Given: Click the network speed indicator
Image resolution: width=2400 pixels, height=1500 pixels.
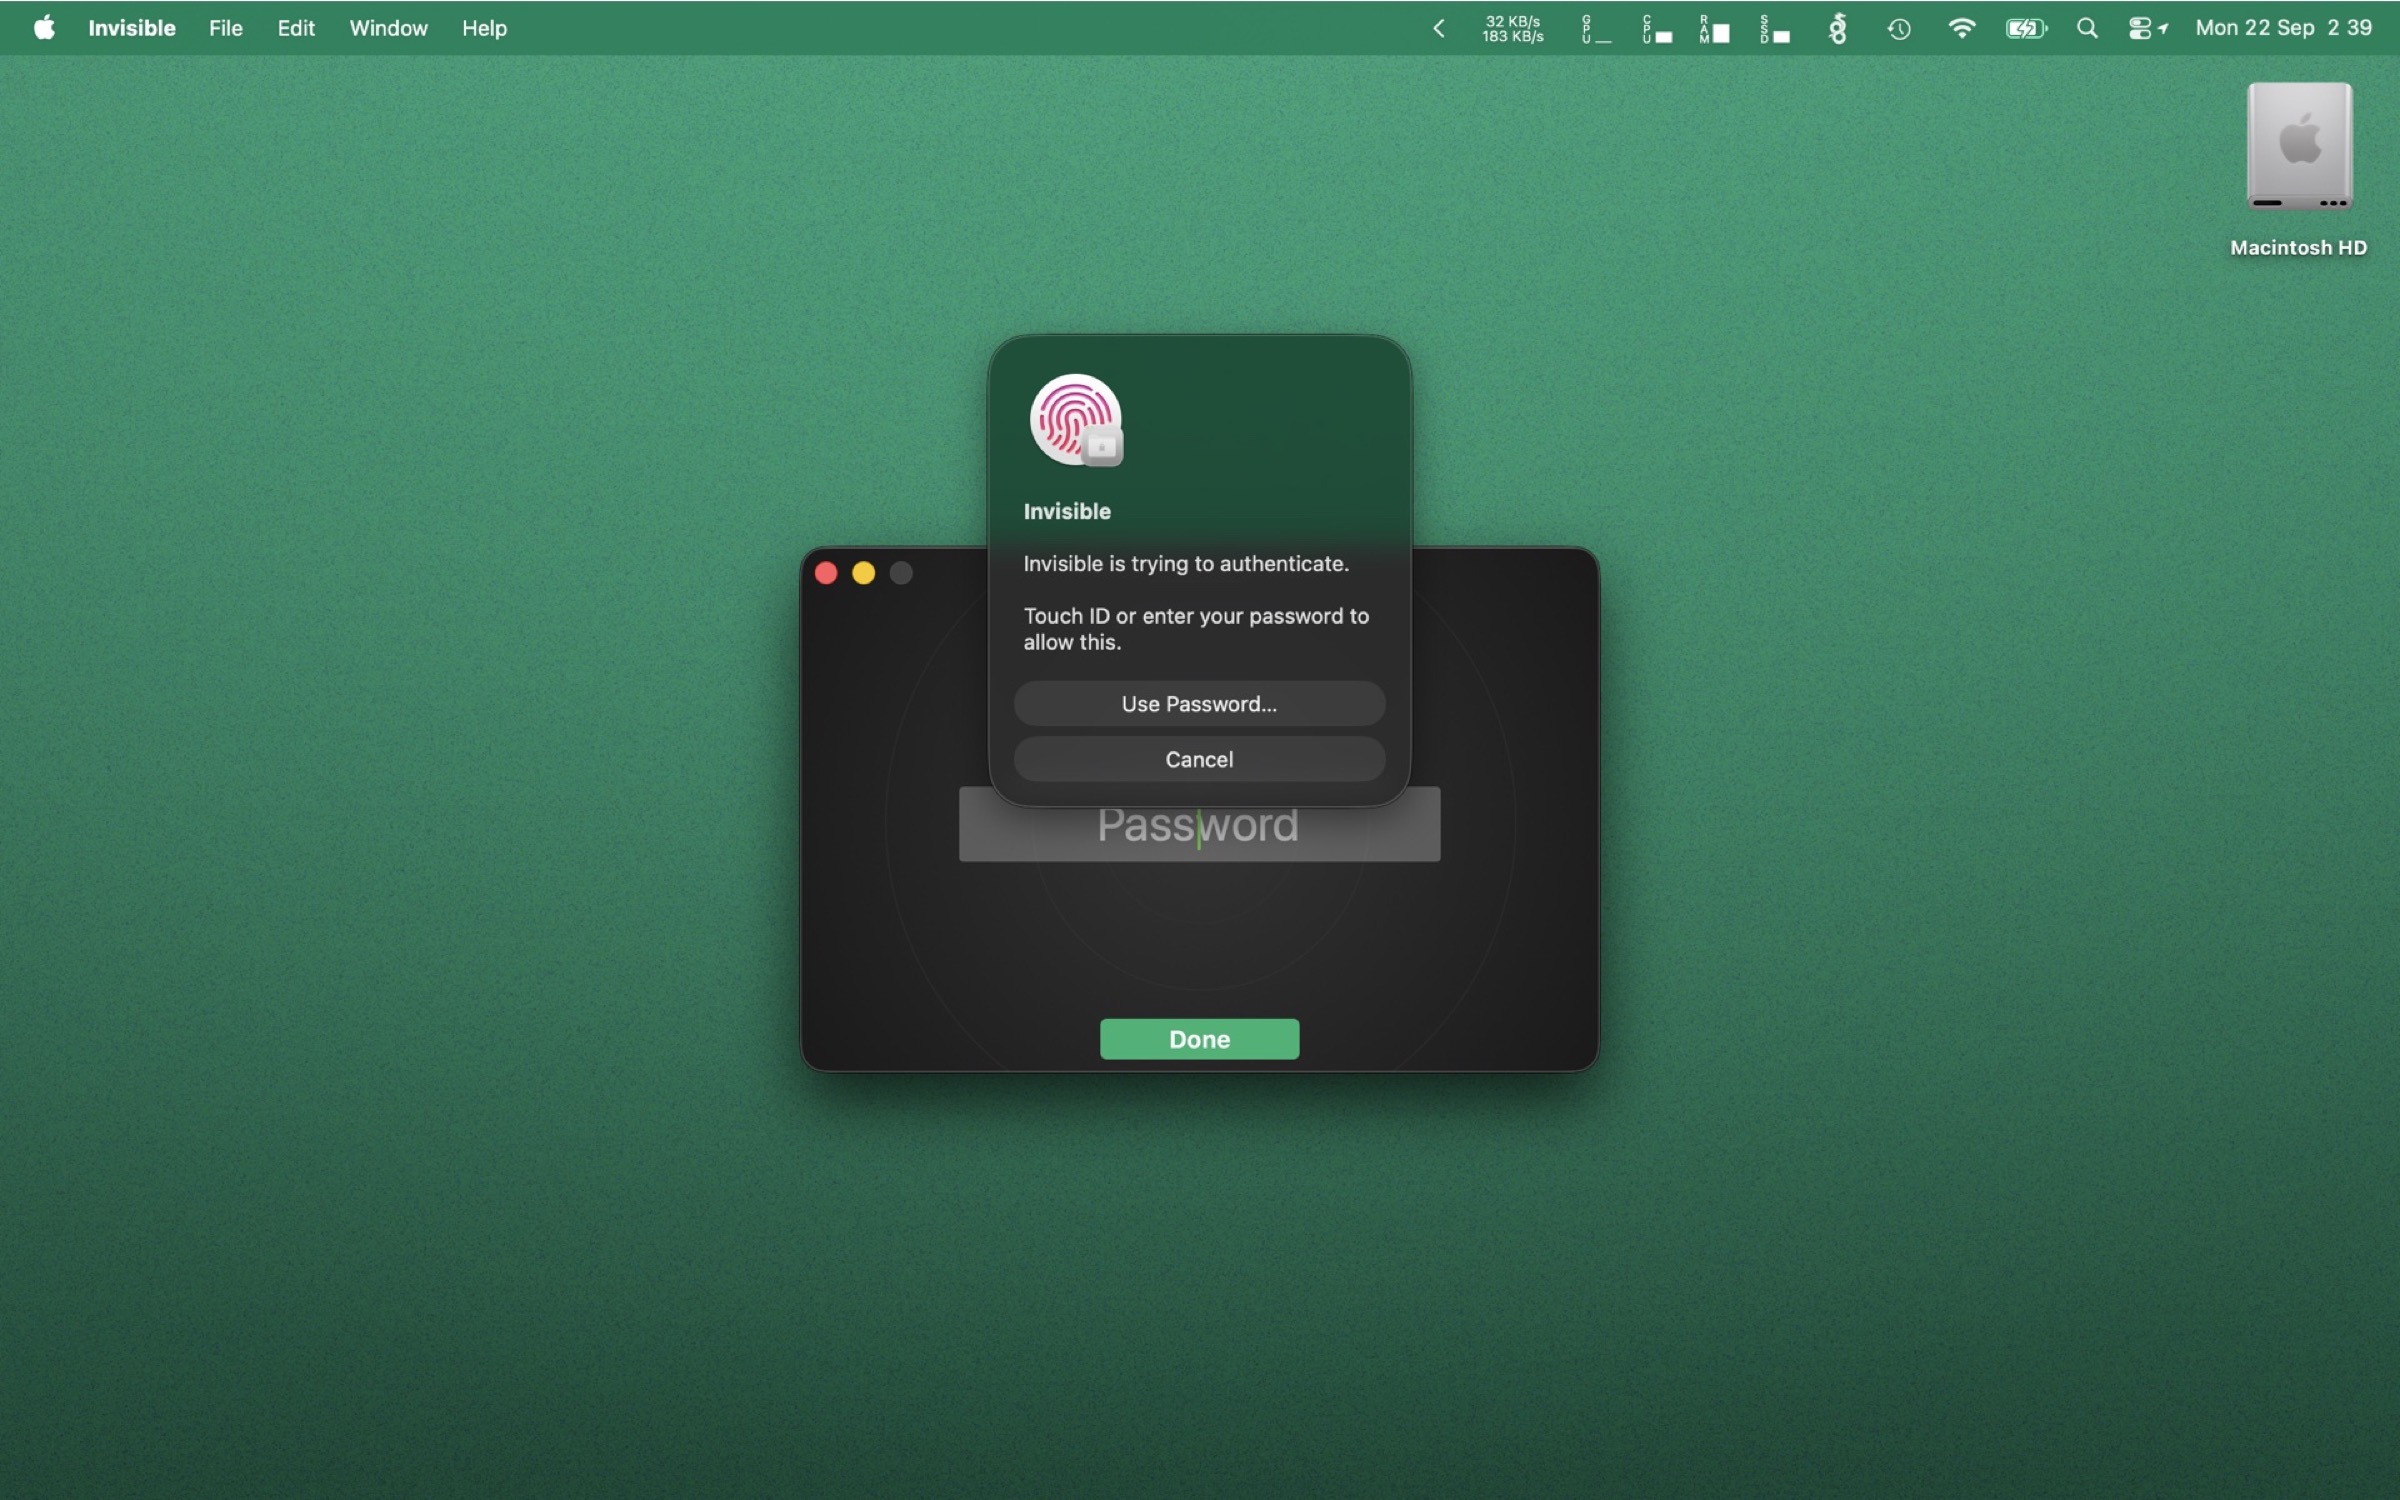Looking at the screenshot, I should [1512, 28].
